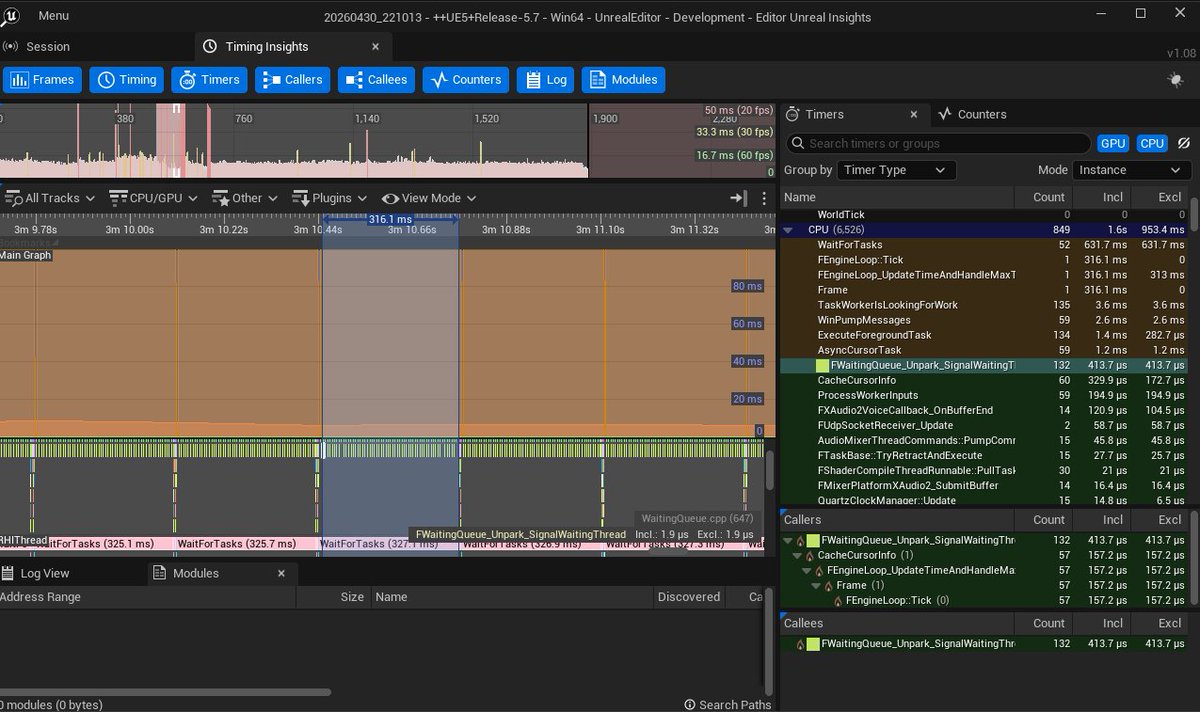The image size is (1200, 712).
Task: Select the Timing Insights tab
Action: [267, 46]
